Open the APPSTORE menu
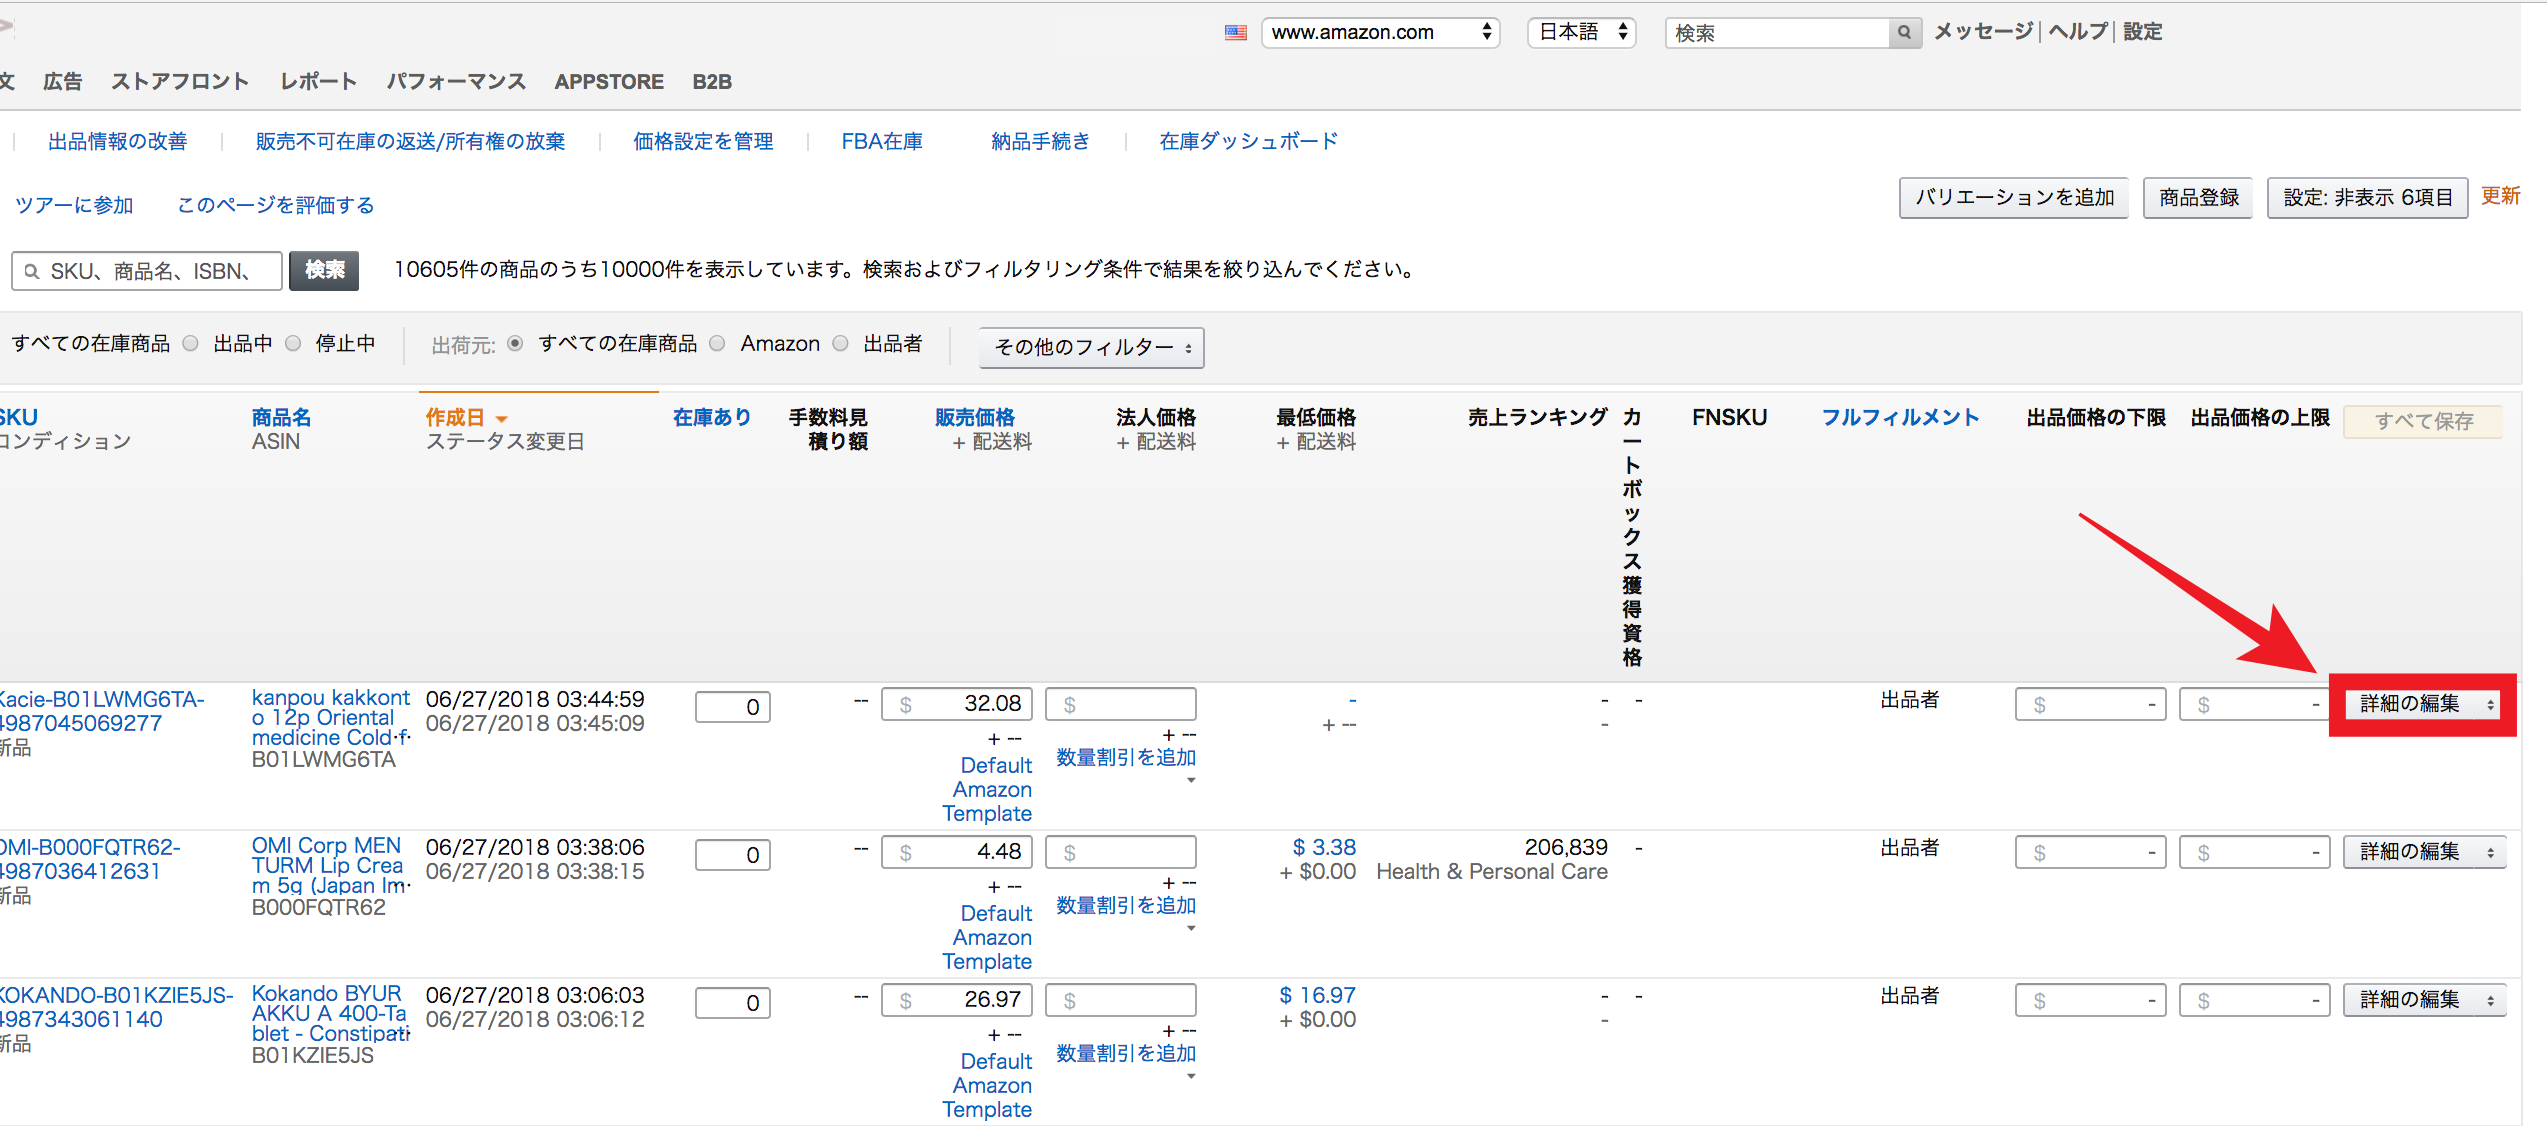Screen dimensions: 2547x1126 609,82
